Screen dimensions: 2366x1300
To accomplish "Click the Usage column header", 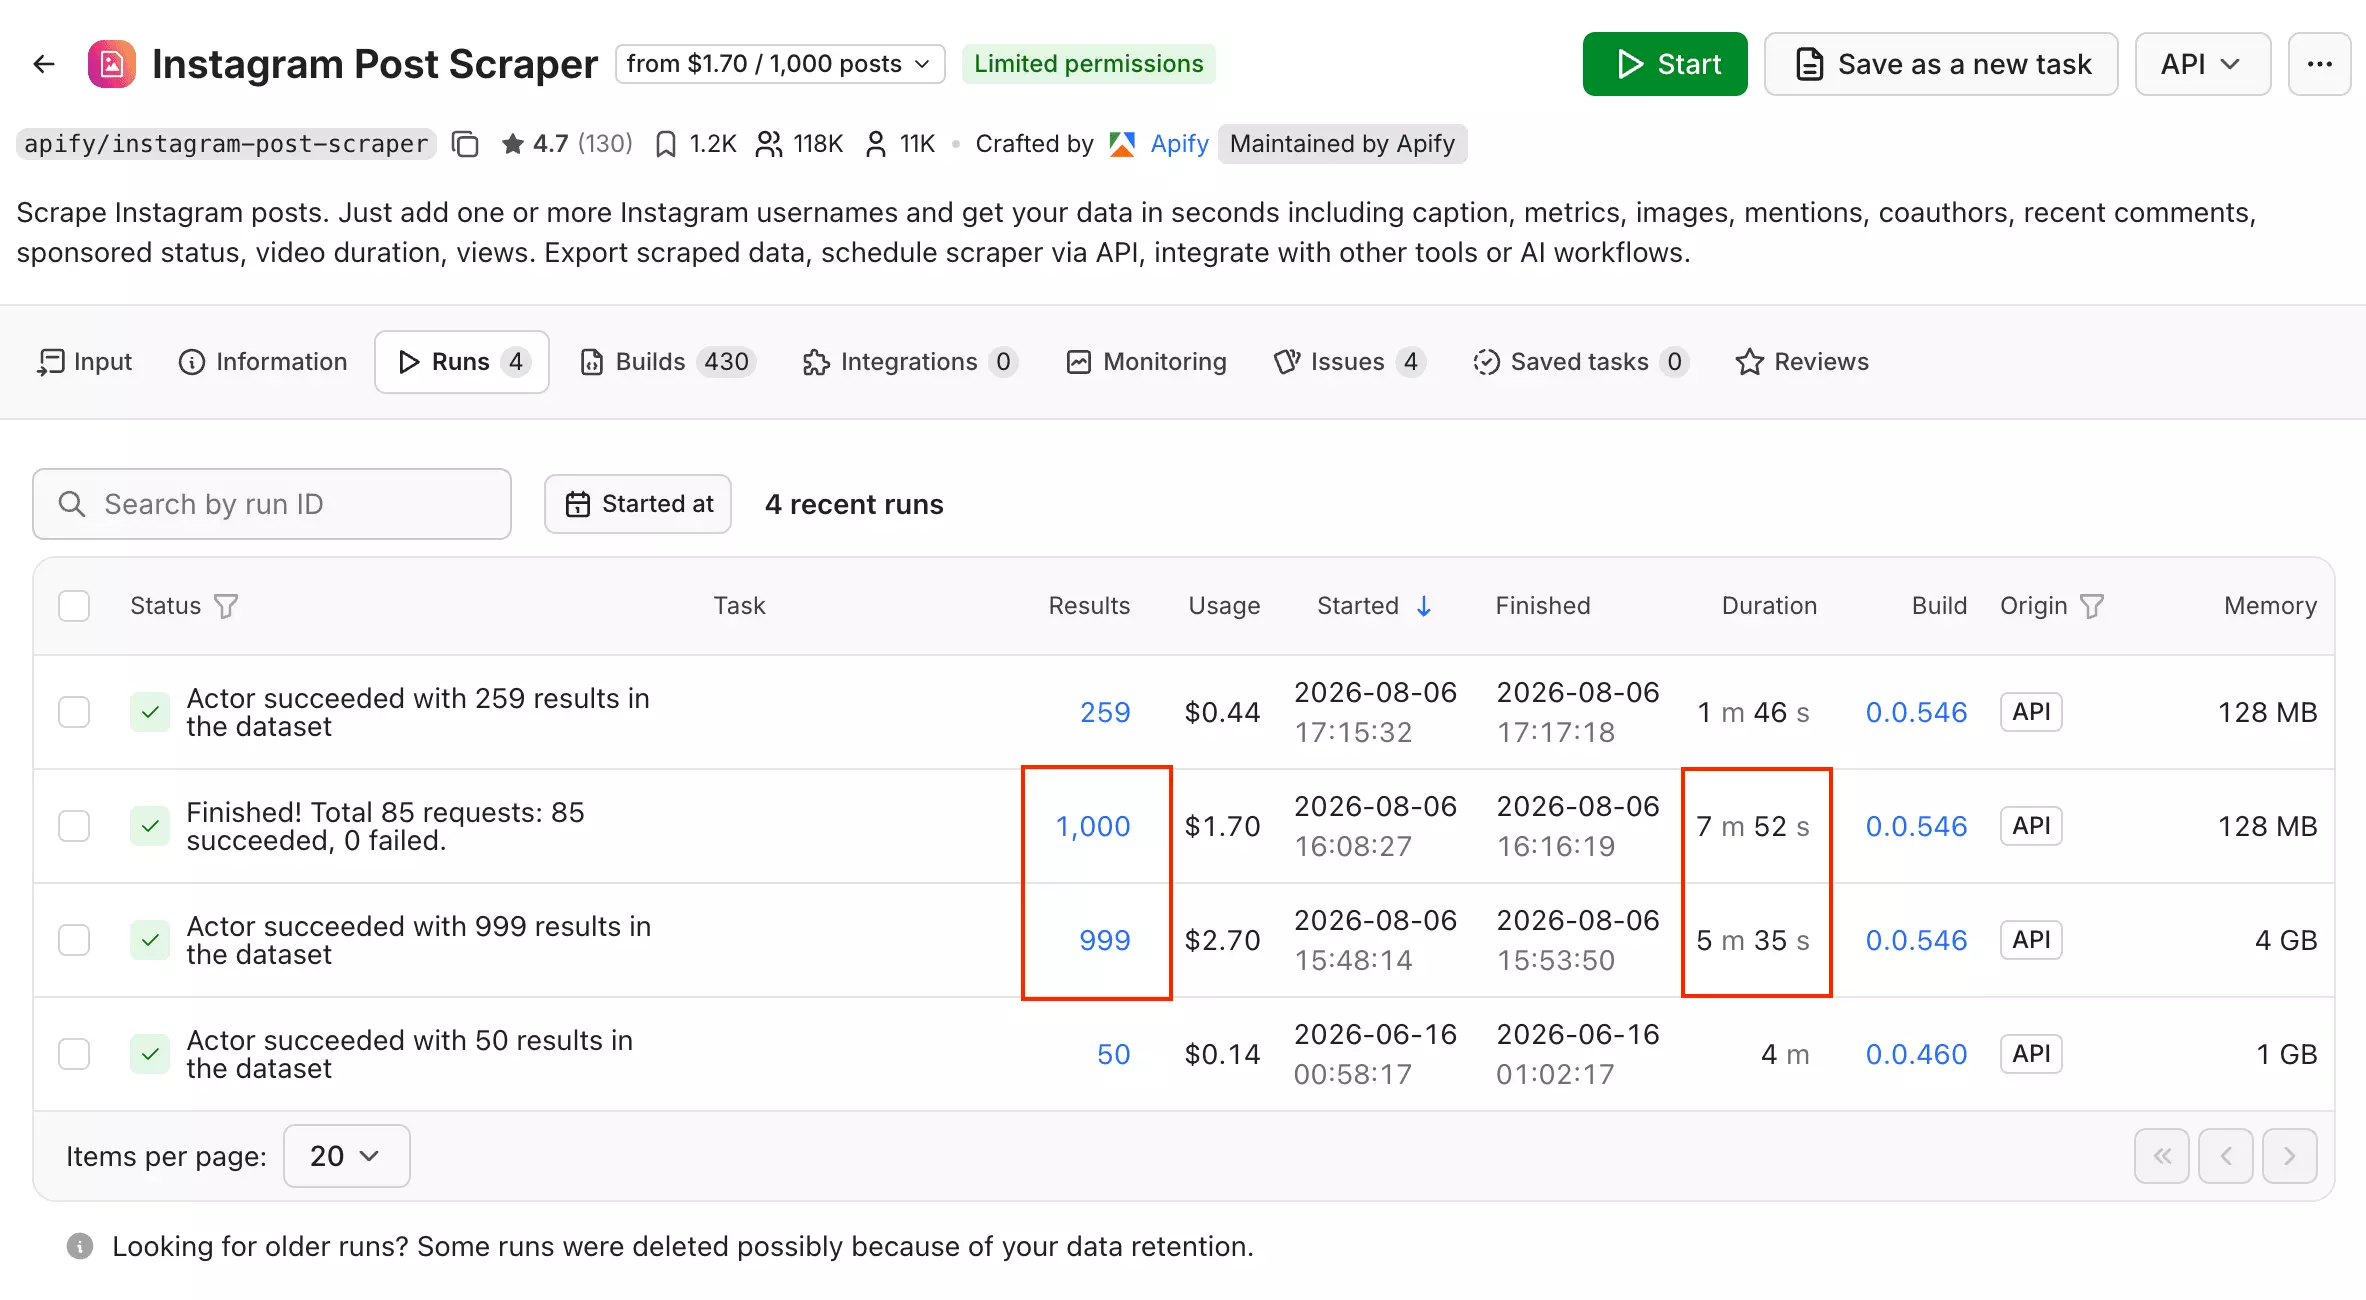I will (x=1224, y=606).
